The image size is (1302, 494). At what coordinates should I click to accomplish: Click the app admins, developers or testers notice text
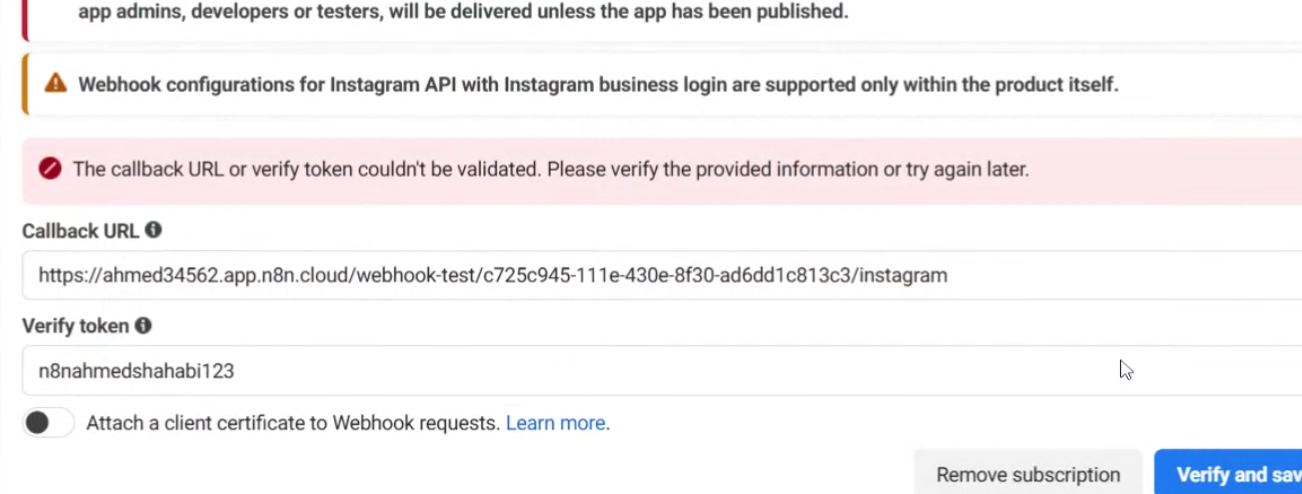(x=462, y=12)
